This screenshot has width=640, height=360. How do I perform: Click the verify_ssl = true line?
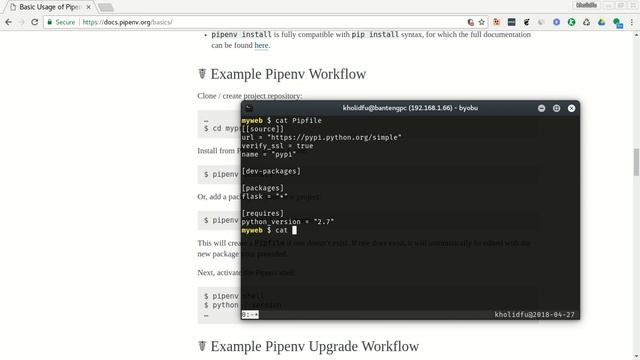pos(278,146)
